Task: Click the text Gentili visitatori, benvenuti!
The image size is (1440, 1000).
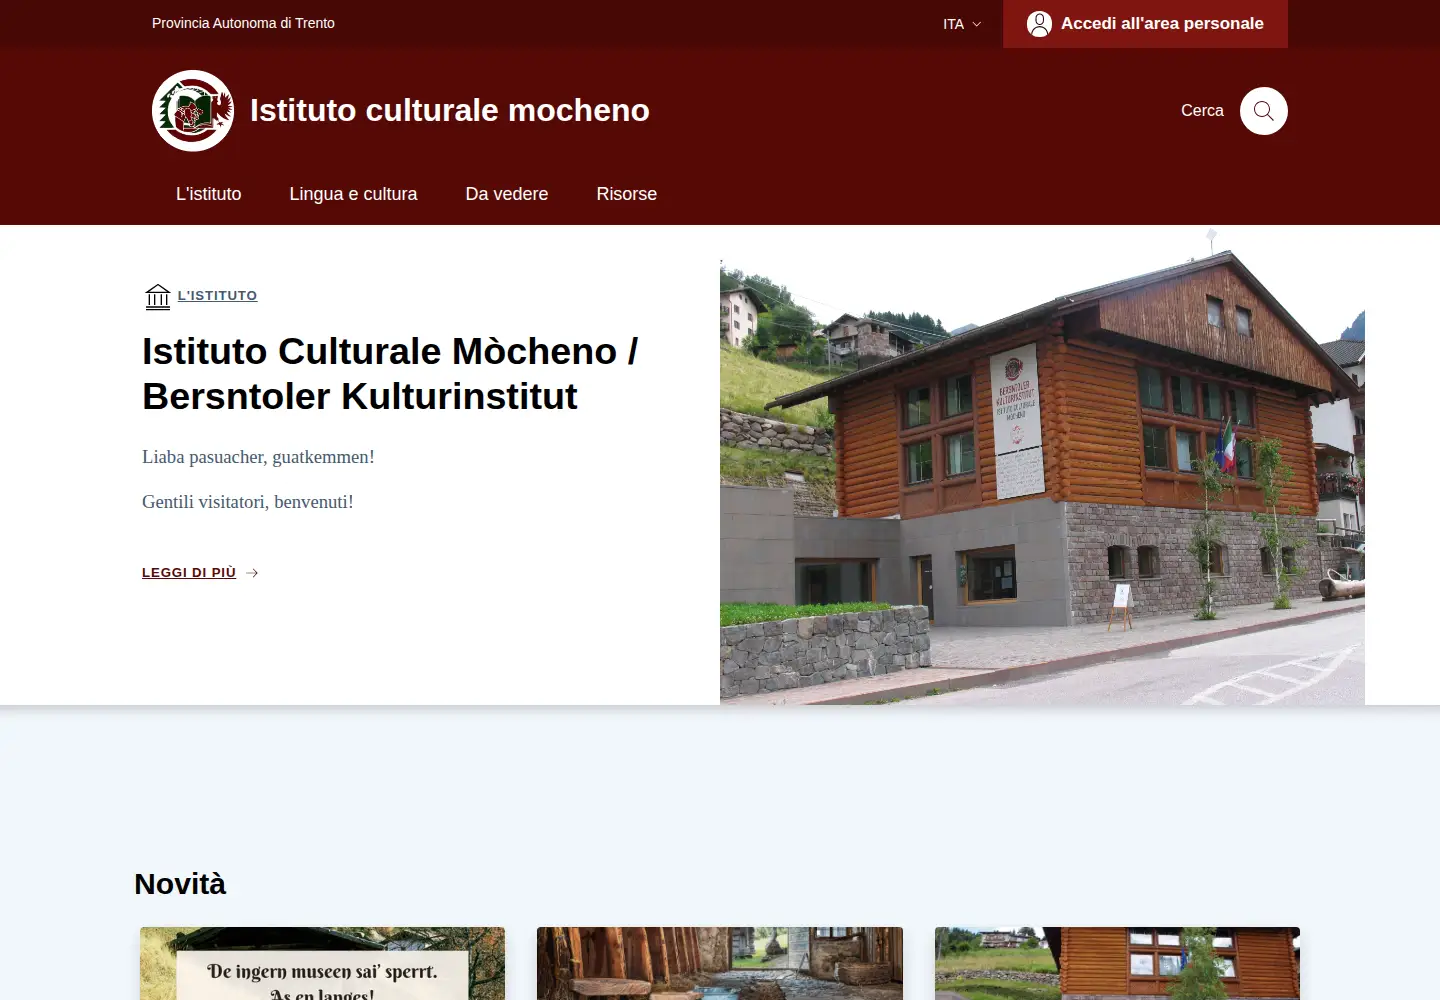Action: click(x=248, y=502)
